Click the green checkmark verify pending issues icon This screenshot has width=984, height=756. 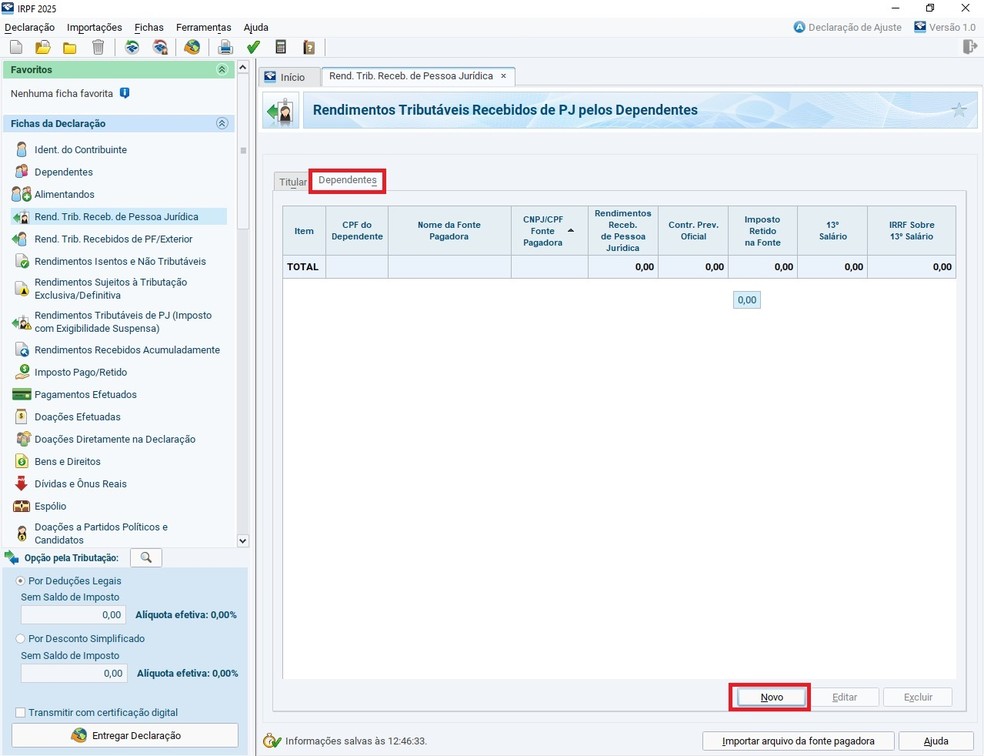point(253,47)
